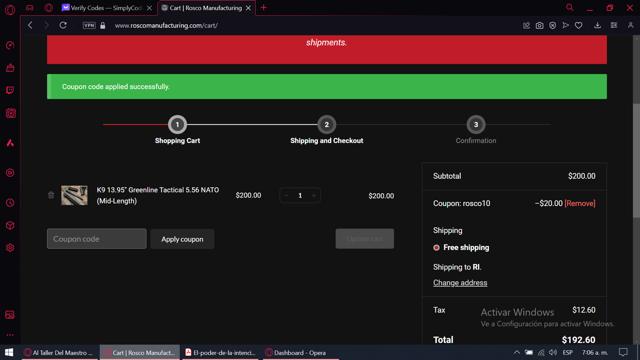Open the Aria AI sidebar icon
This screenshot has height=360, width=640.
10,143
